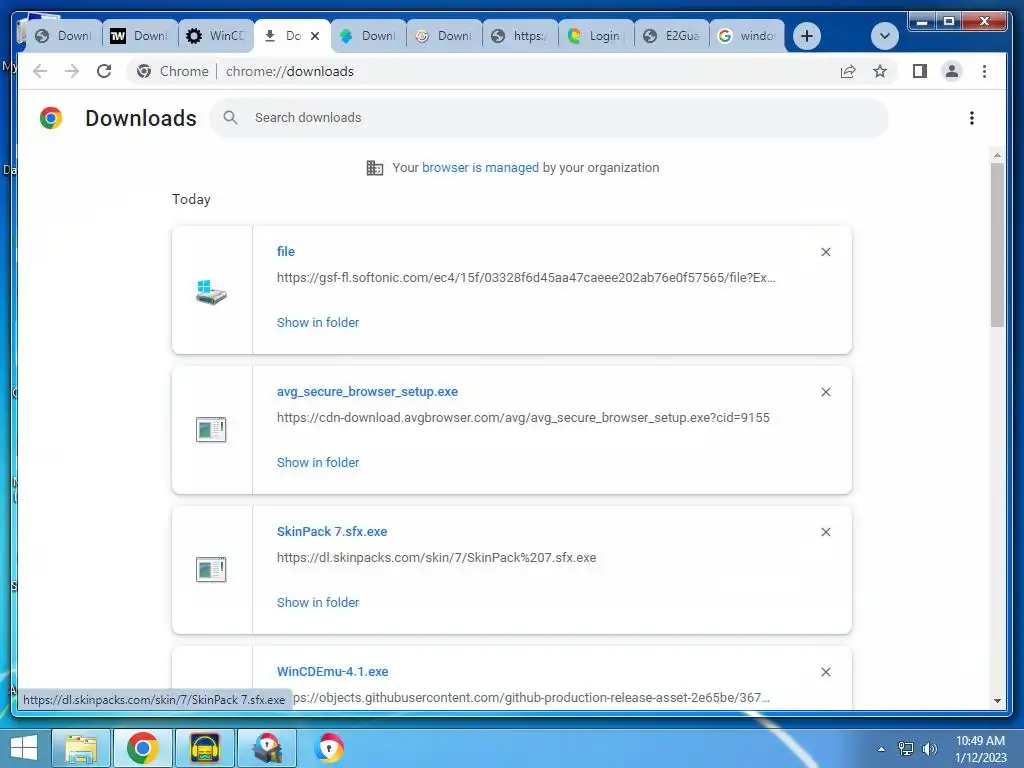Show SkinPack 7.sfx.exe in folder
The width and height of the screenshot is (1024, 768).
point(317,602)
